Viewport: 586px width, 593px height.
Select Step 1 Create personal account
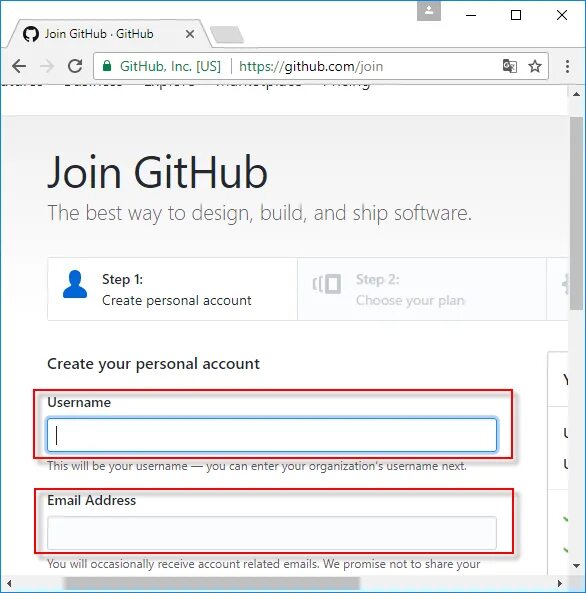(x=173, y=289)
